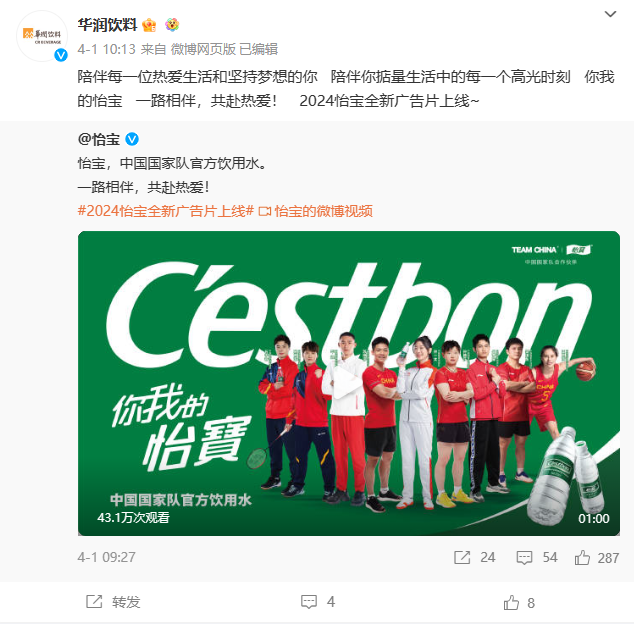Open 怡宝的微博视频 video link
Viewport: 634px width, 624px height.
[x=315, y=211]
